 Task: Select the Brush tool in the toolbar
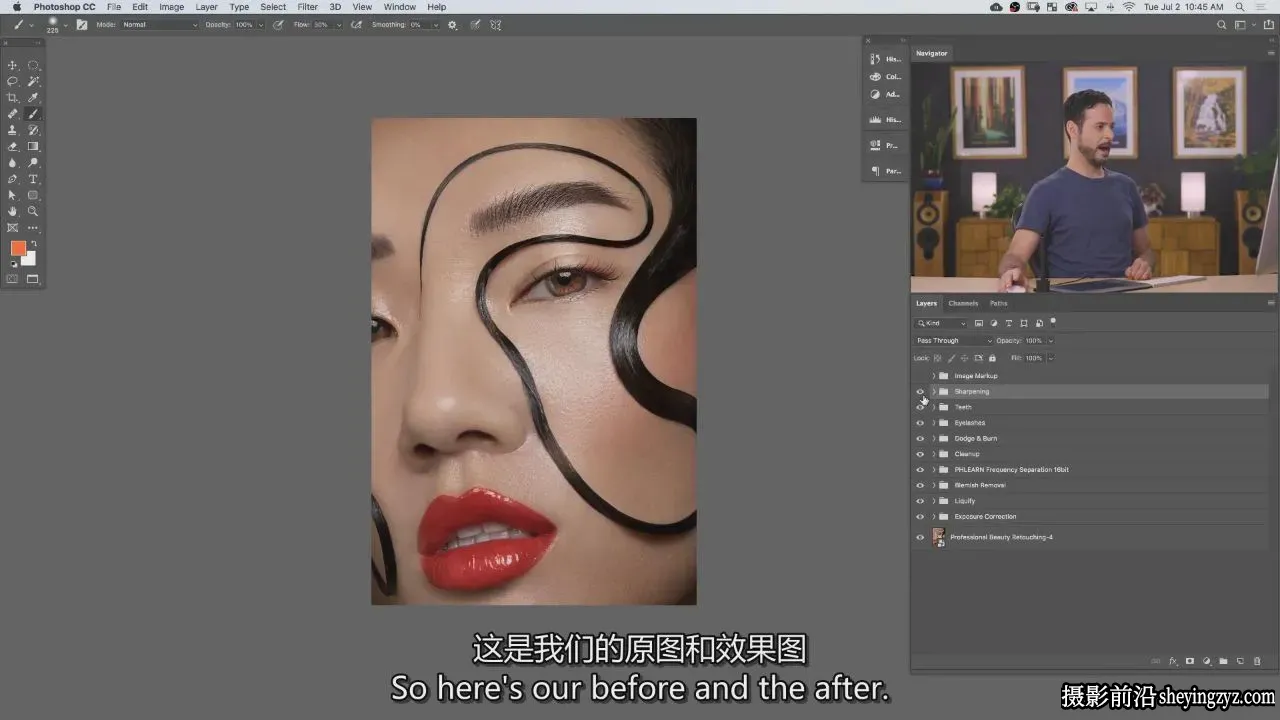tap(33, 114)
